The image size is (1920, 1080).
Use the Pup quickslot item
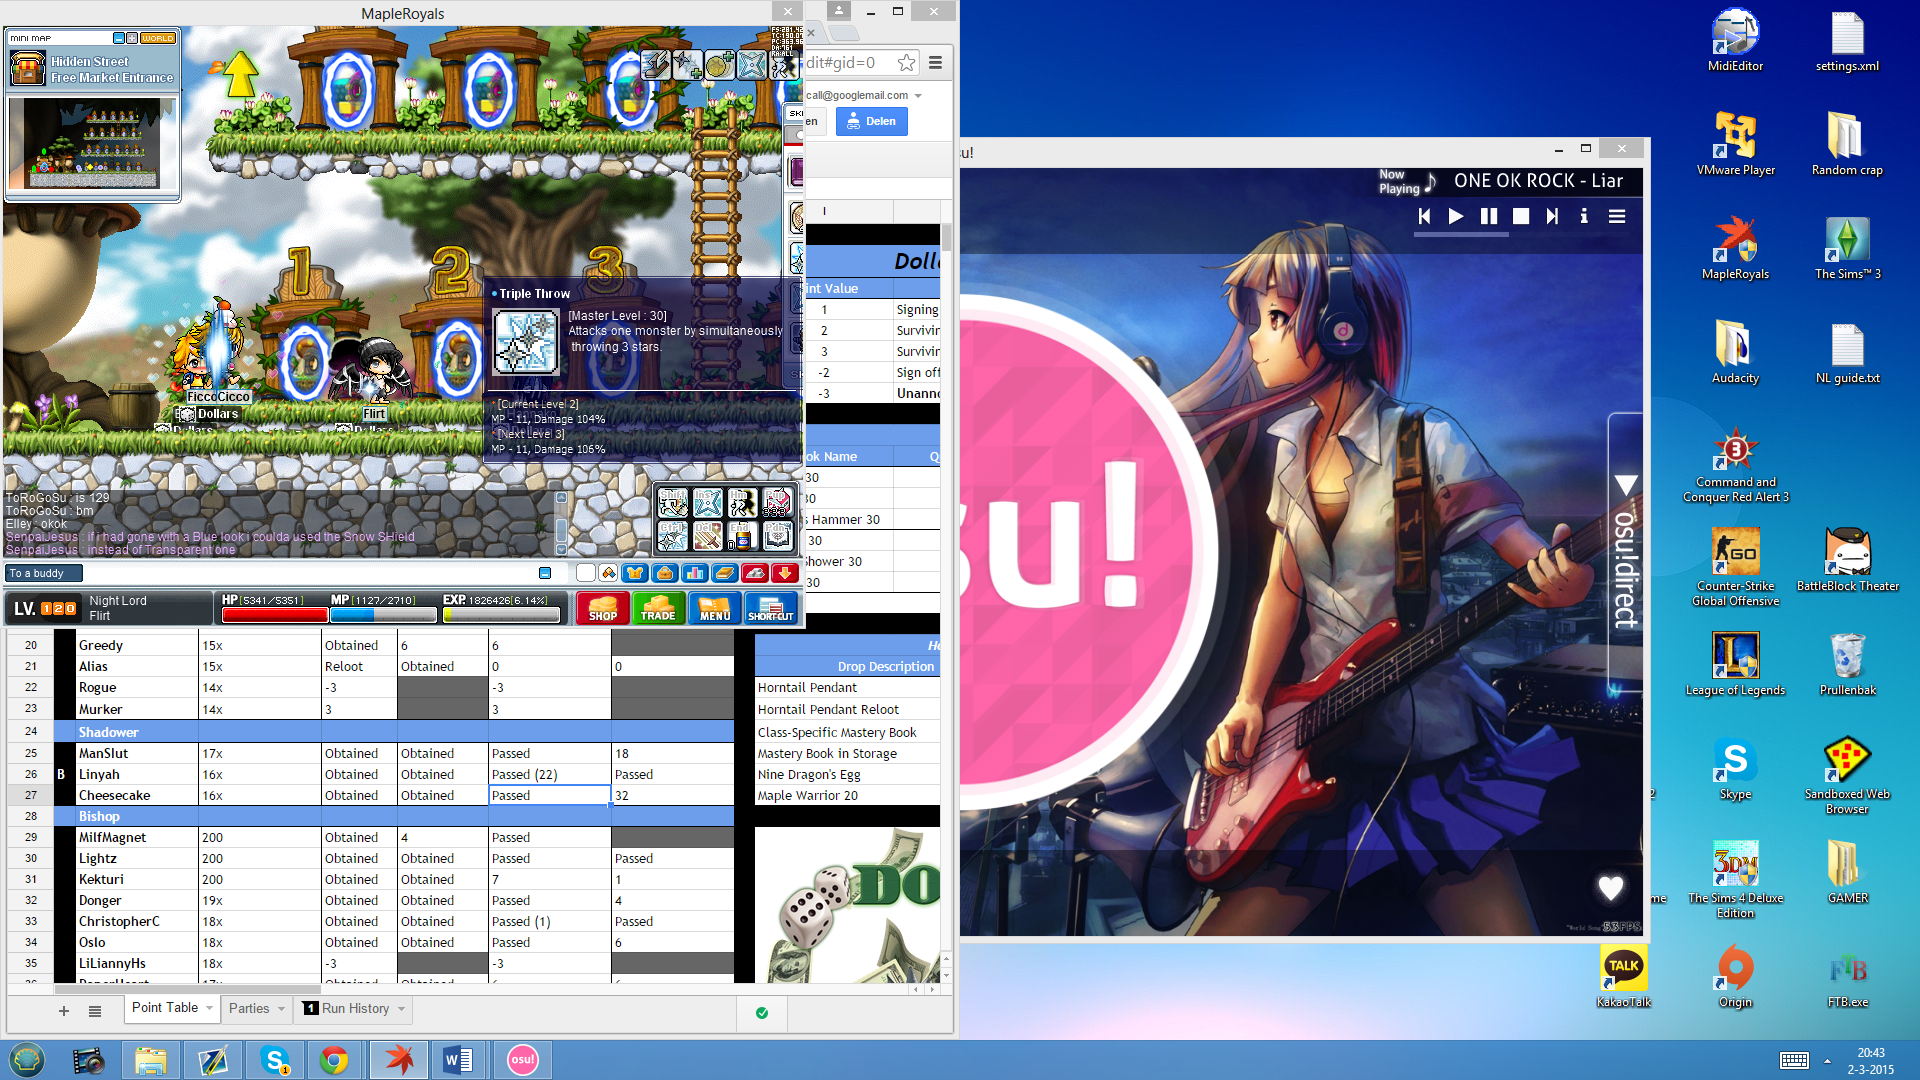778,502
